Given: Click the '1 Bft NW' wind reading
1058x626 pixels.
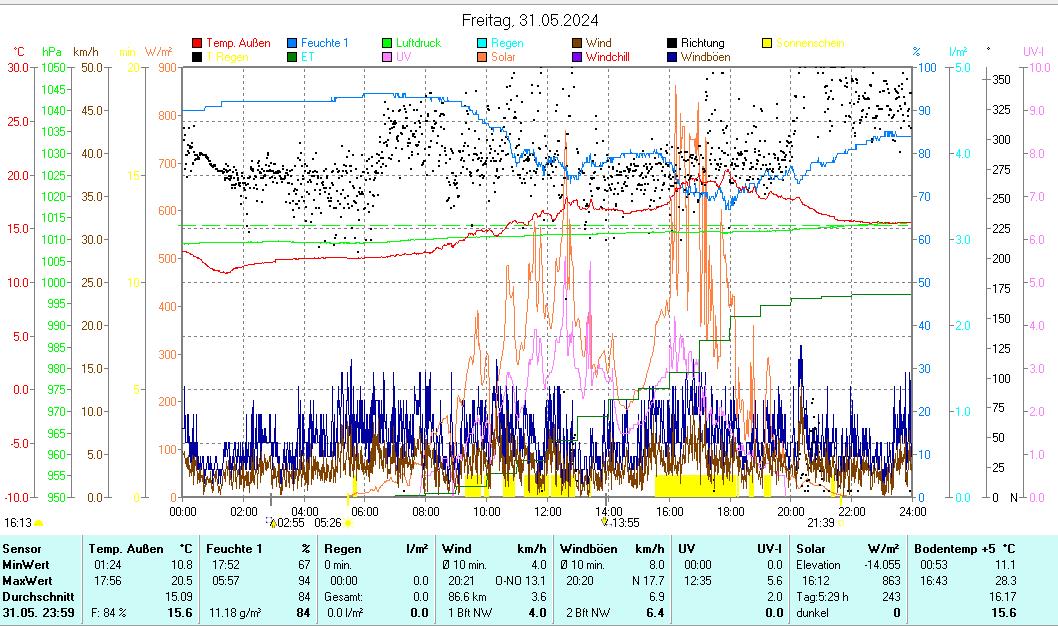Looking at the screenshot, I should [470, 613].
